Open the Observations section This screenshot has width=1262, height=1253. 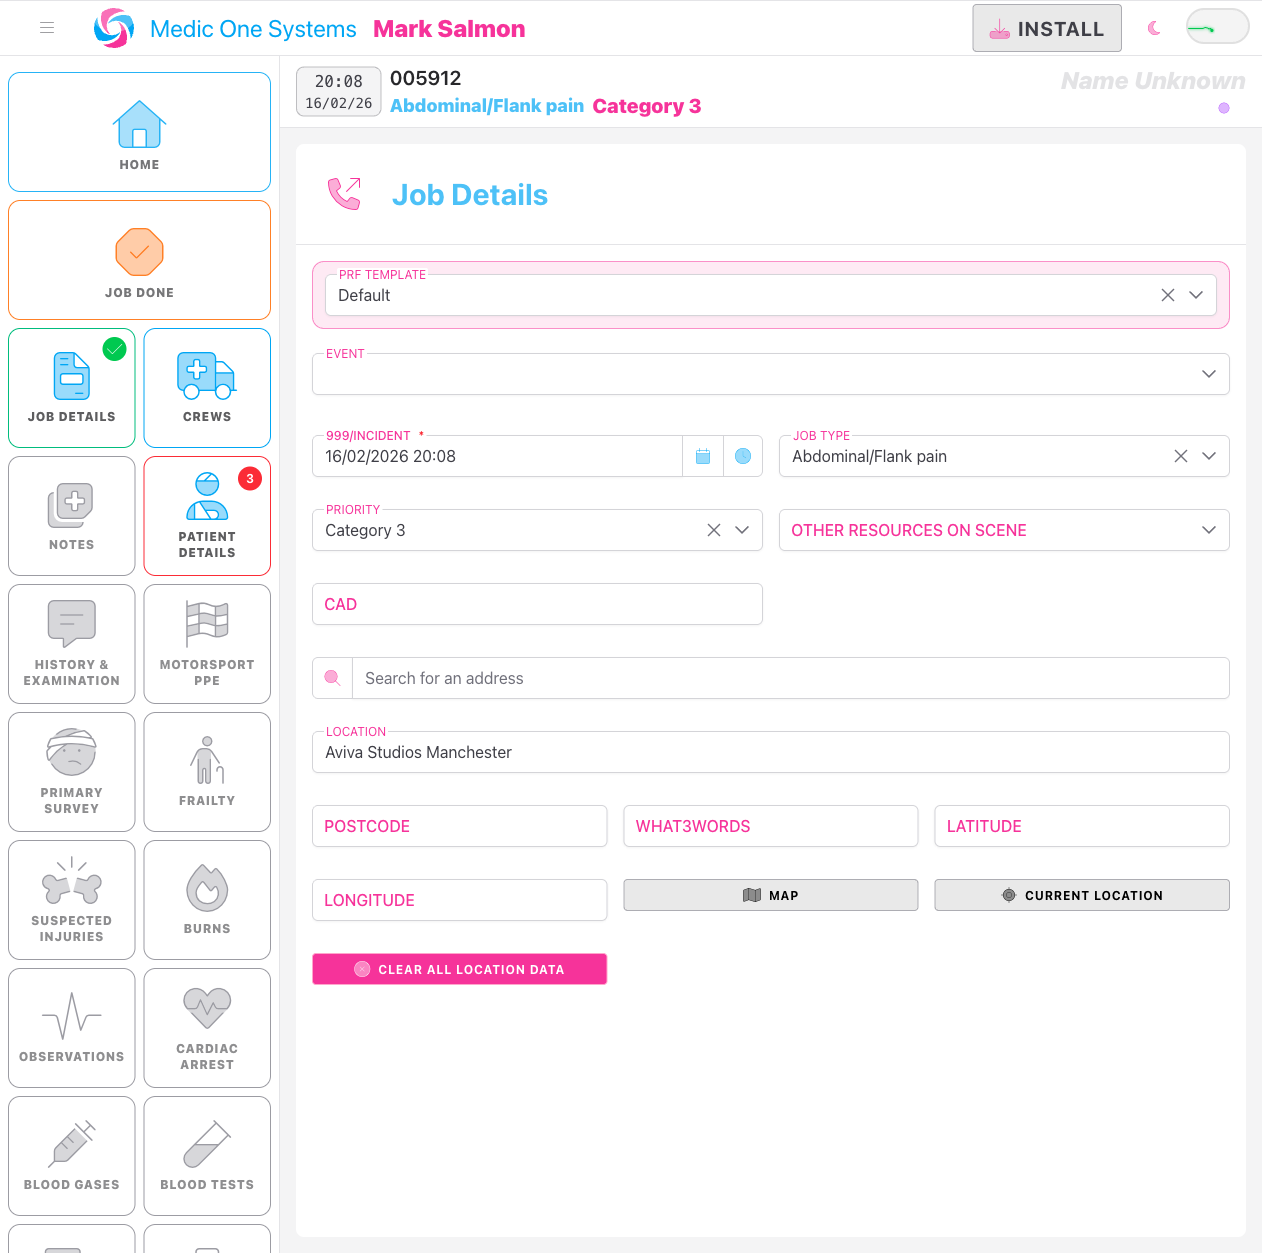(71, 1028)
